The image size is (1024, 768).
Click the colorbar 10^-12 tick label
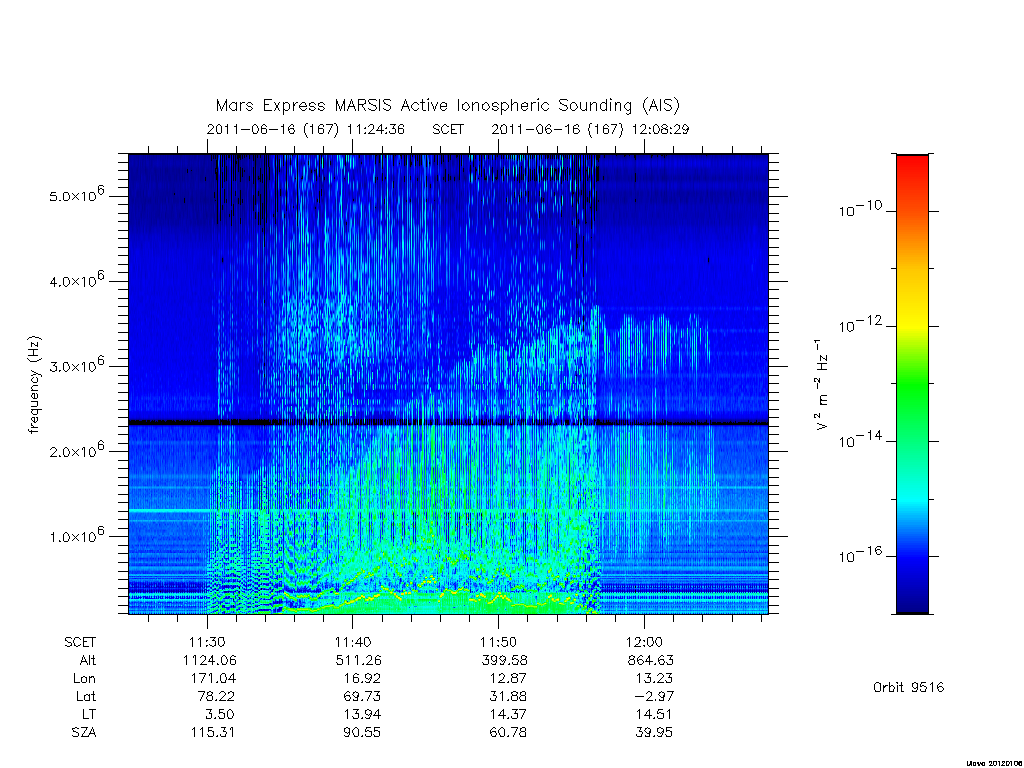[860, 325]
